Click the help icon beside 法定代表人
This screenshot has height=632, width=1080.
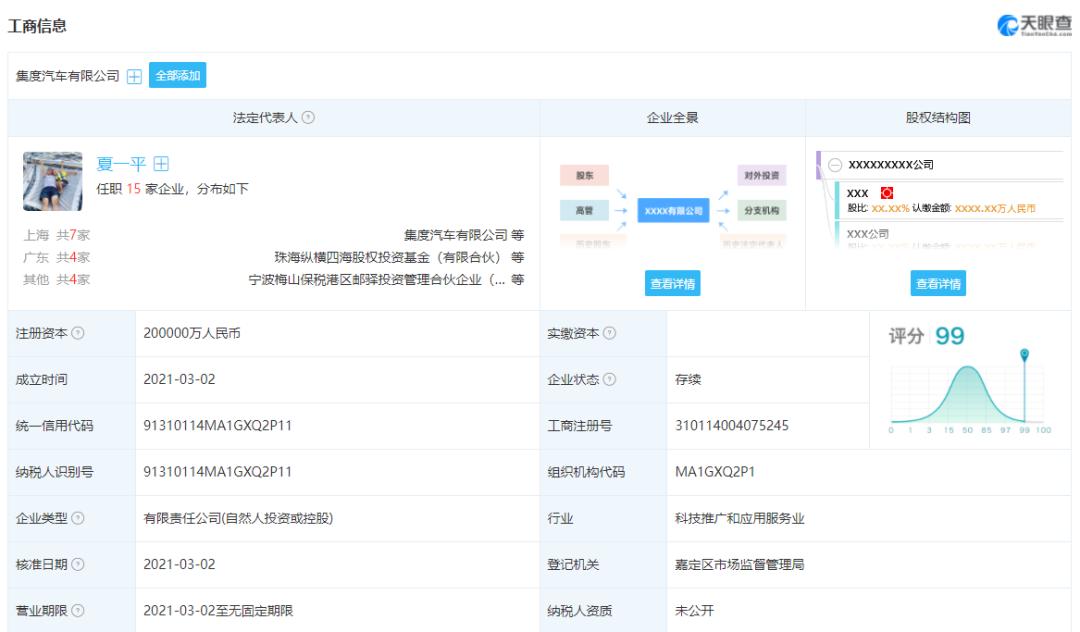[x=309, y=118]
